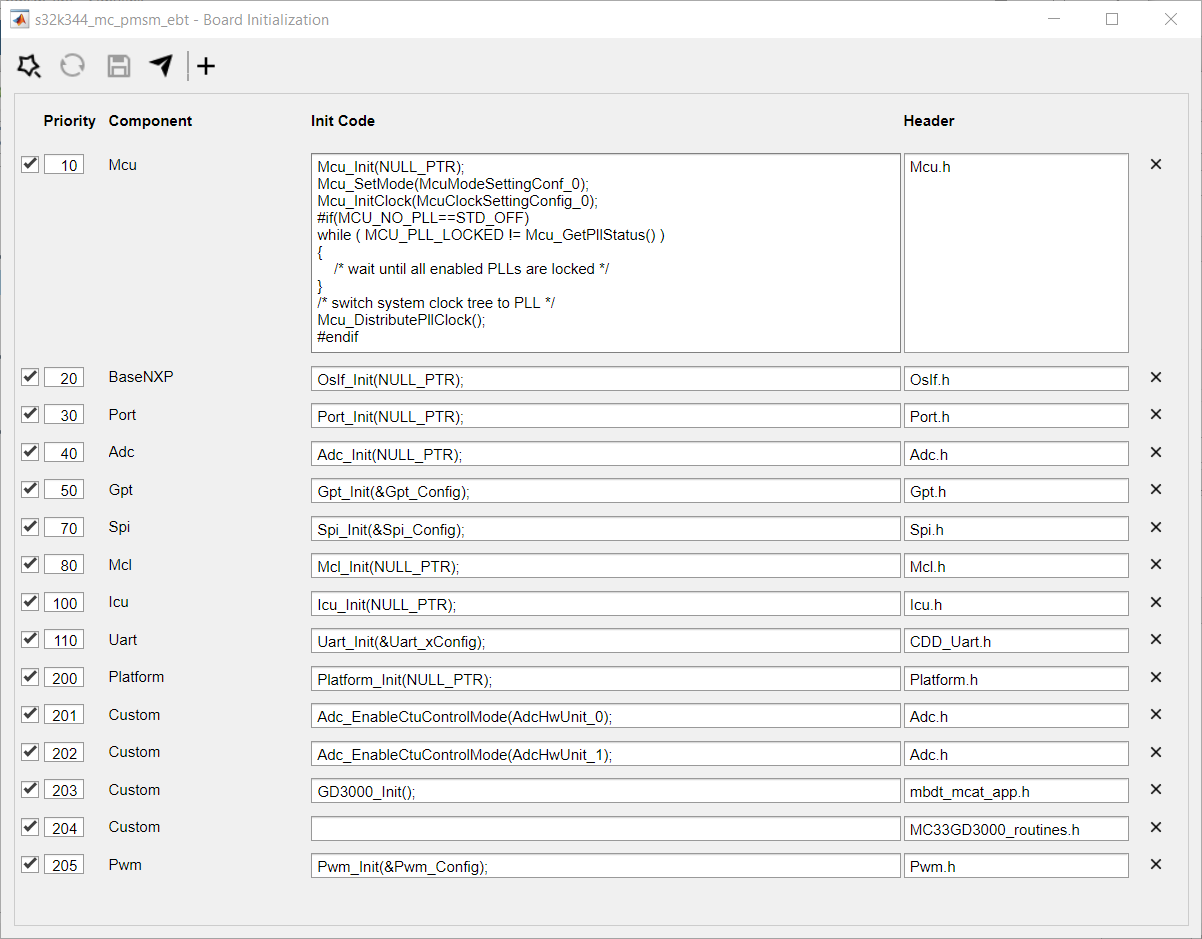Click the application icon in the title bar
This screenshot has width=1202, height=939.
pyautogui.click(x=20, y=19)
